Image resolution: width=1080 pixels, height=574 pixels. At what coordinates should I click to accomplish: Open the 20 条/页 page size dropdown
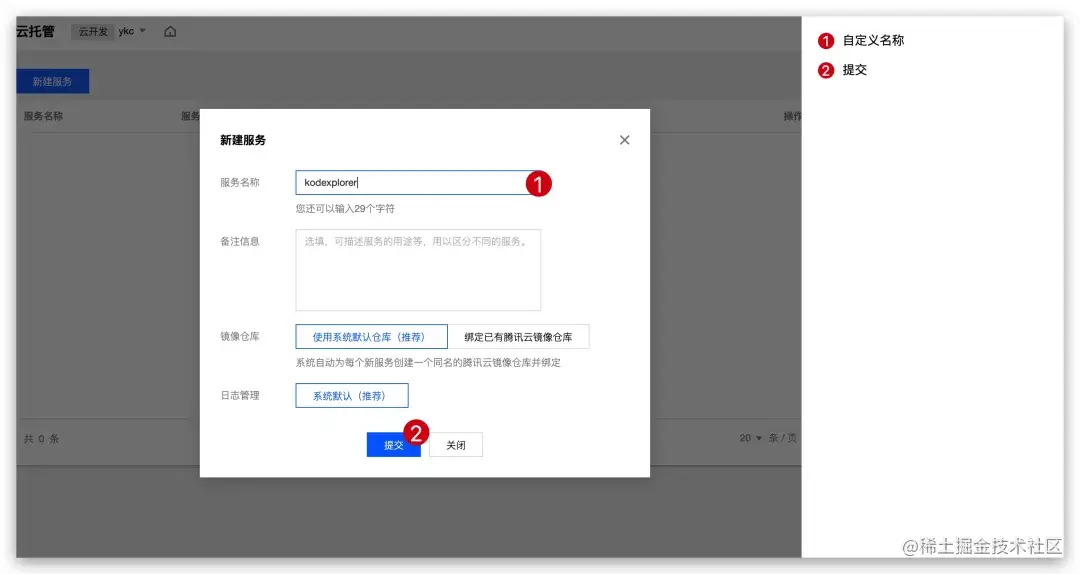(x=751, y=438)
